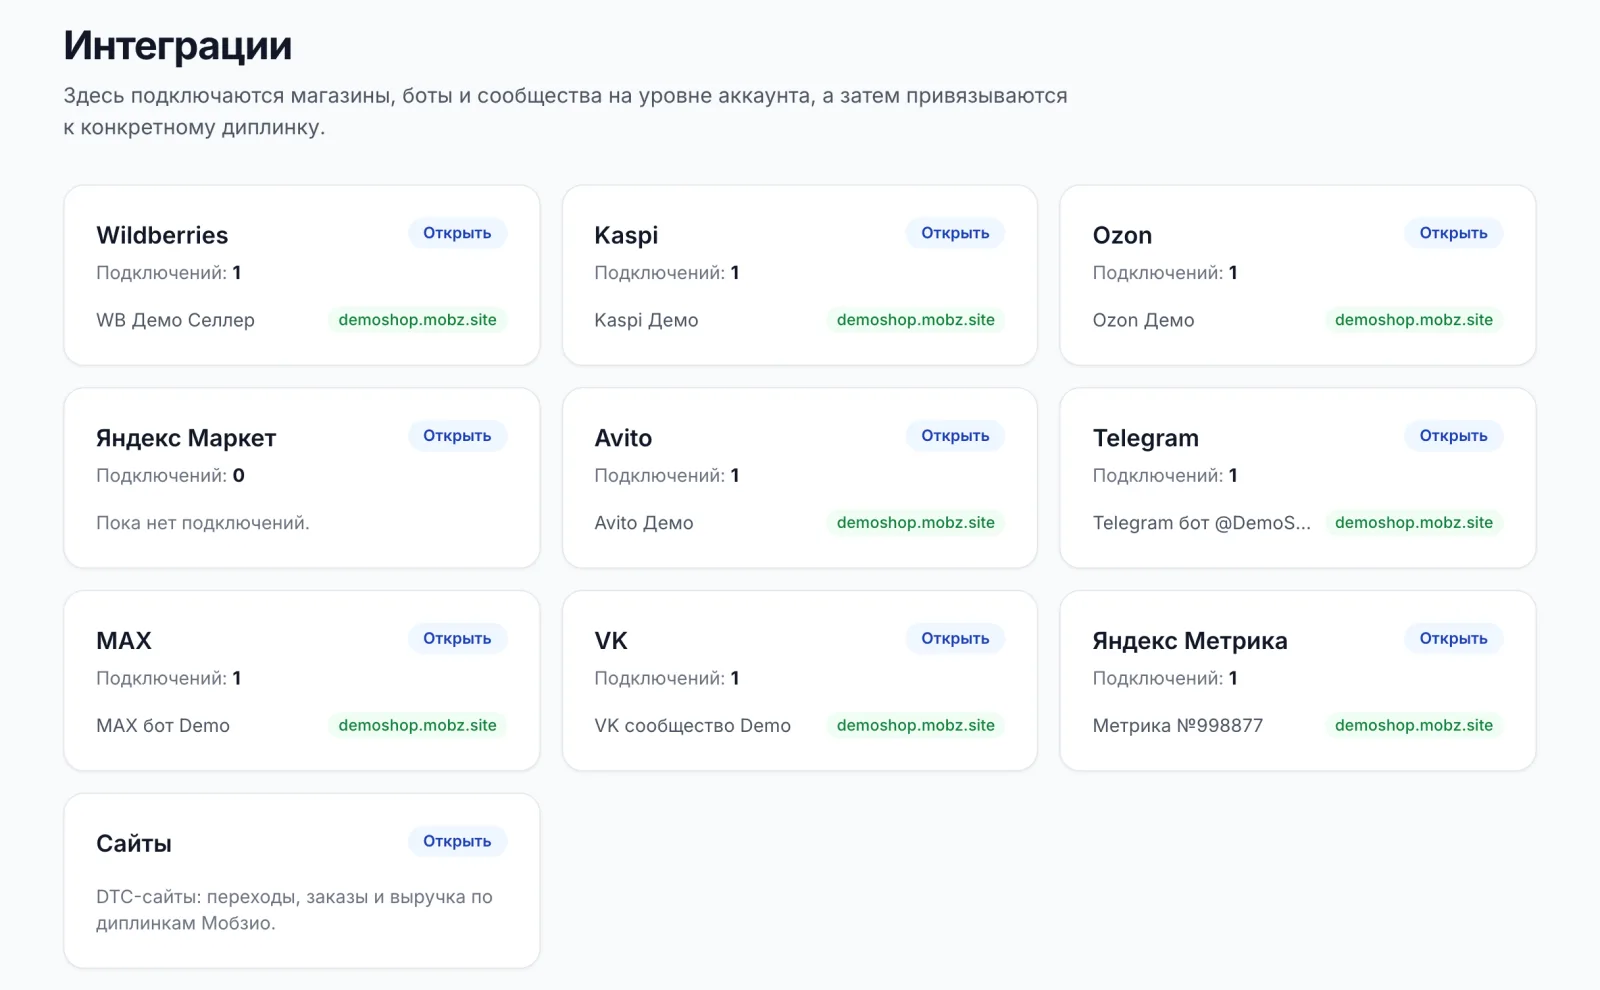Open the Яндекс Метрика integration
Screen dimensions: 1600x990
[1453, 639]
